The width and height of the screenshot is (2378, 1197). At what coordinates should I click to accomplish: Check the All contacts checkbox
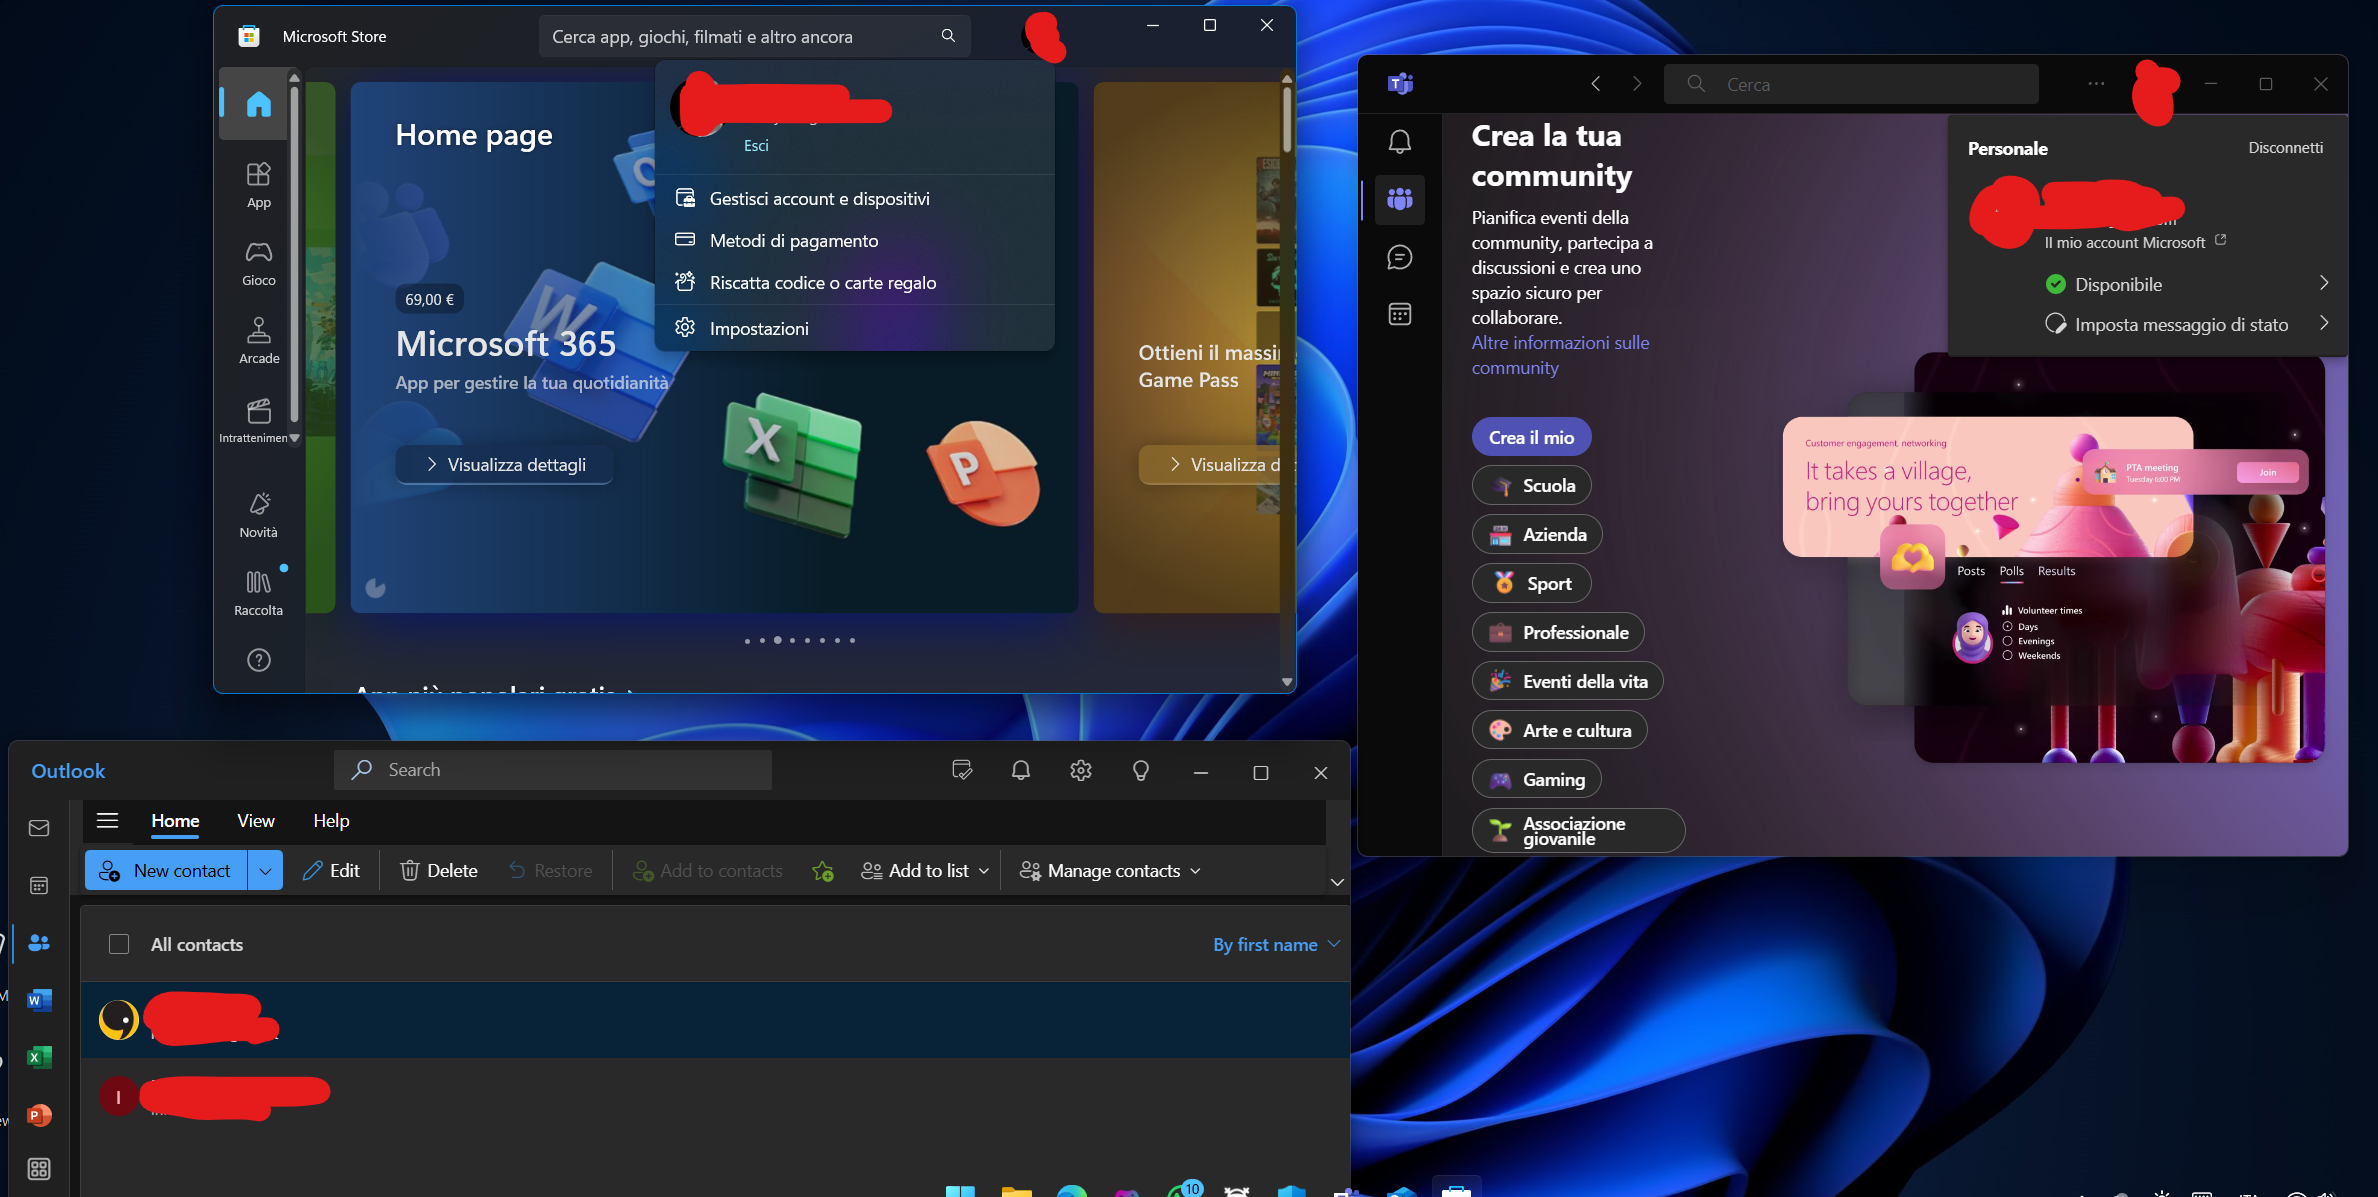[x=119, y=944]
